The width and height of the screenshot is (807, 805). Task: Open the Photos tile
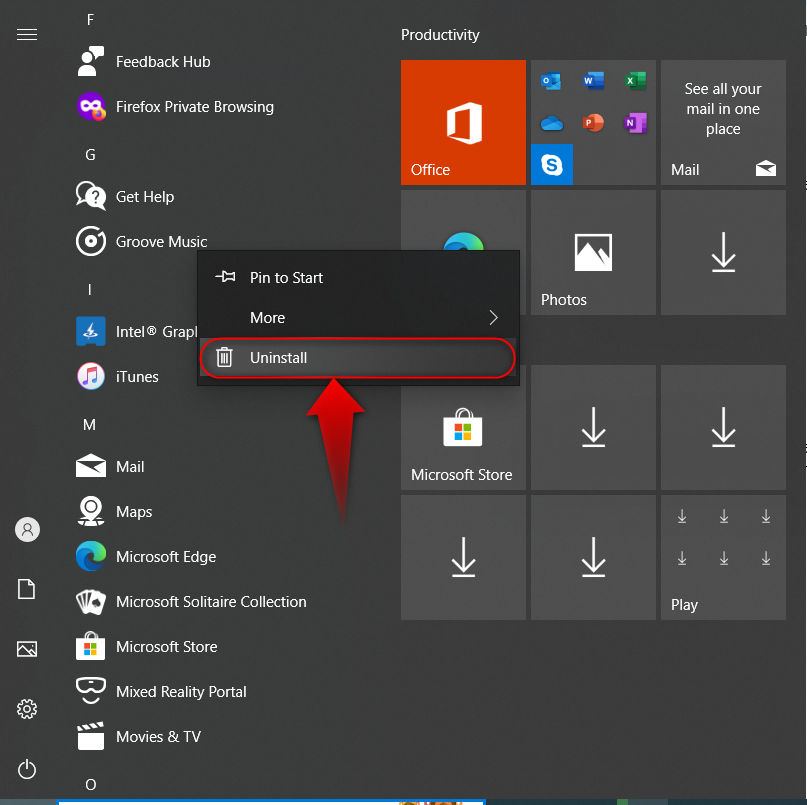593,252
